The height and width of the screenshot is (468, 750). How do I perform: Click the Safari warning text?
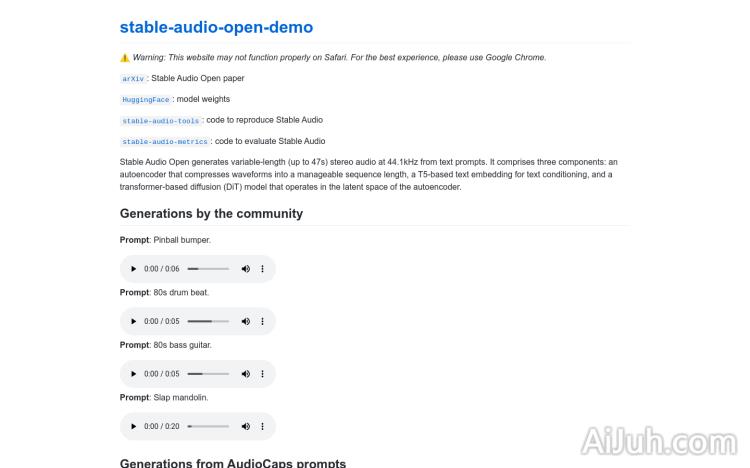[339, 57]
